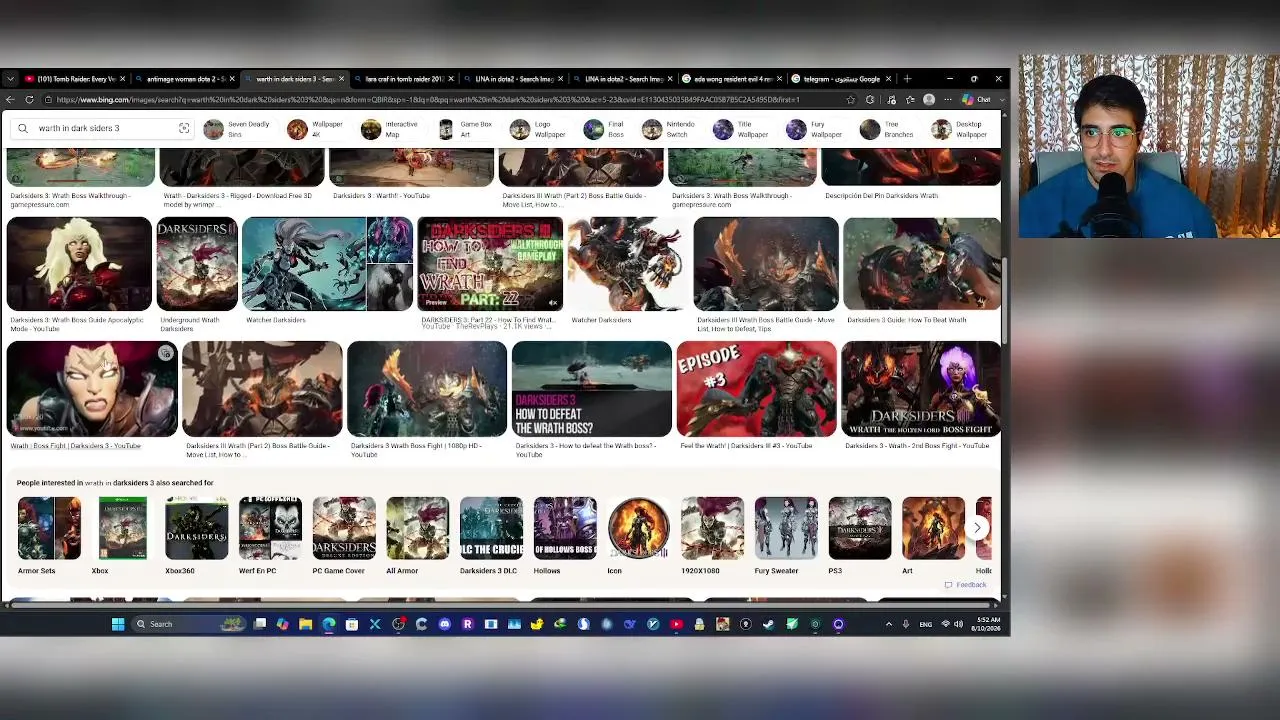Filter by the Tree Branches chip

tap(887, 129)
